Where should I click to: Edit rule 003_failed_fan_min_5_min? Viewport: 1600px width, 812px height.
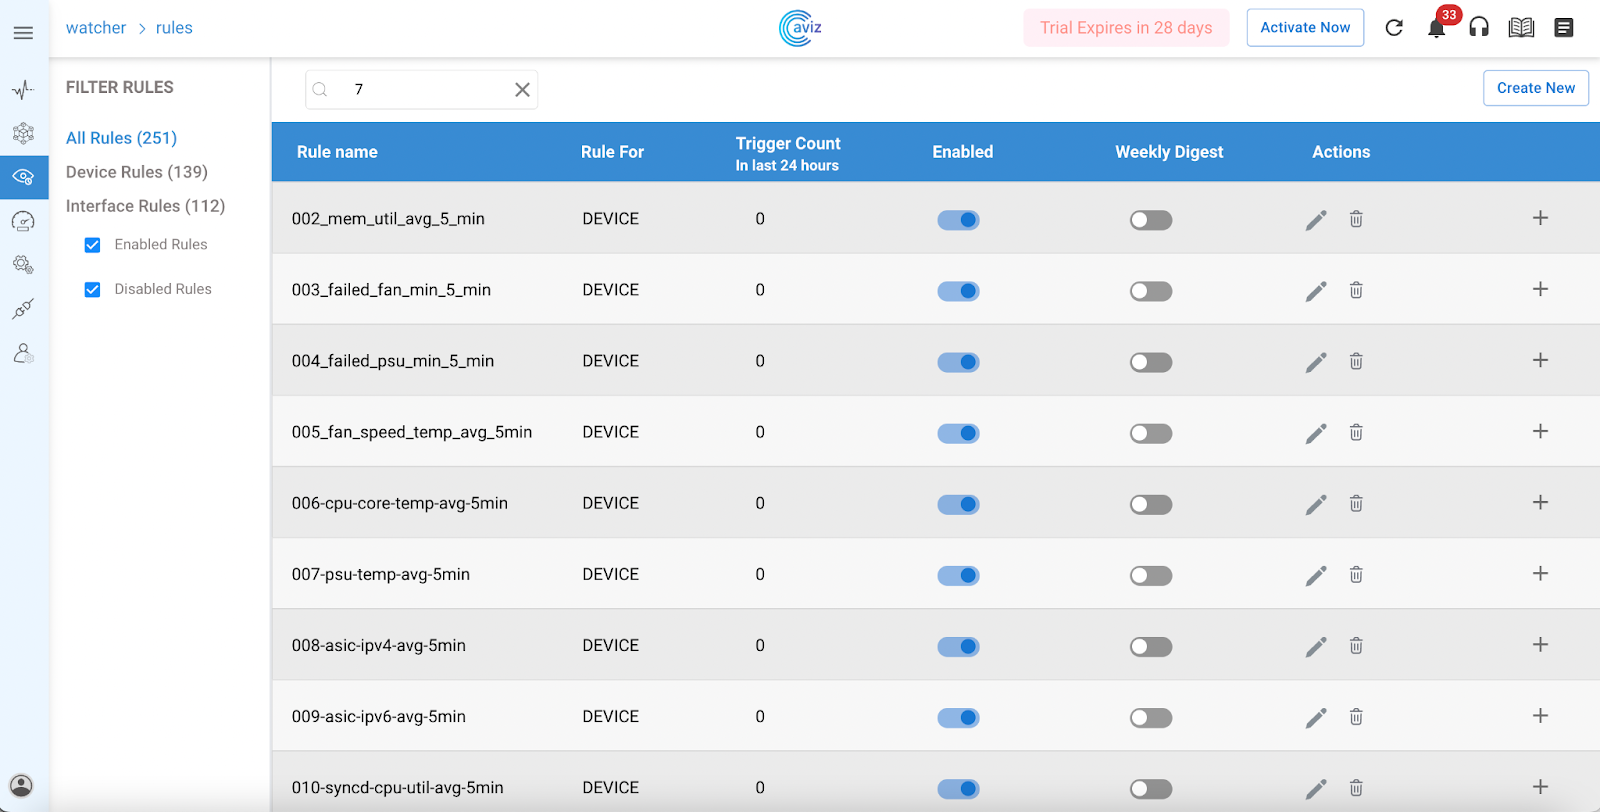point(1316,291)
